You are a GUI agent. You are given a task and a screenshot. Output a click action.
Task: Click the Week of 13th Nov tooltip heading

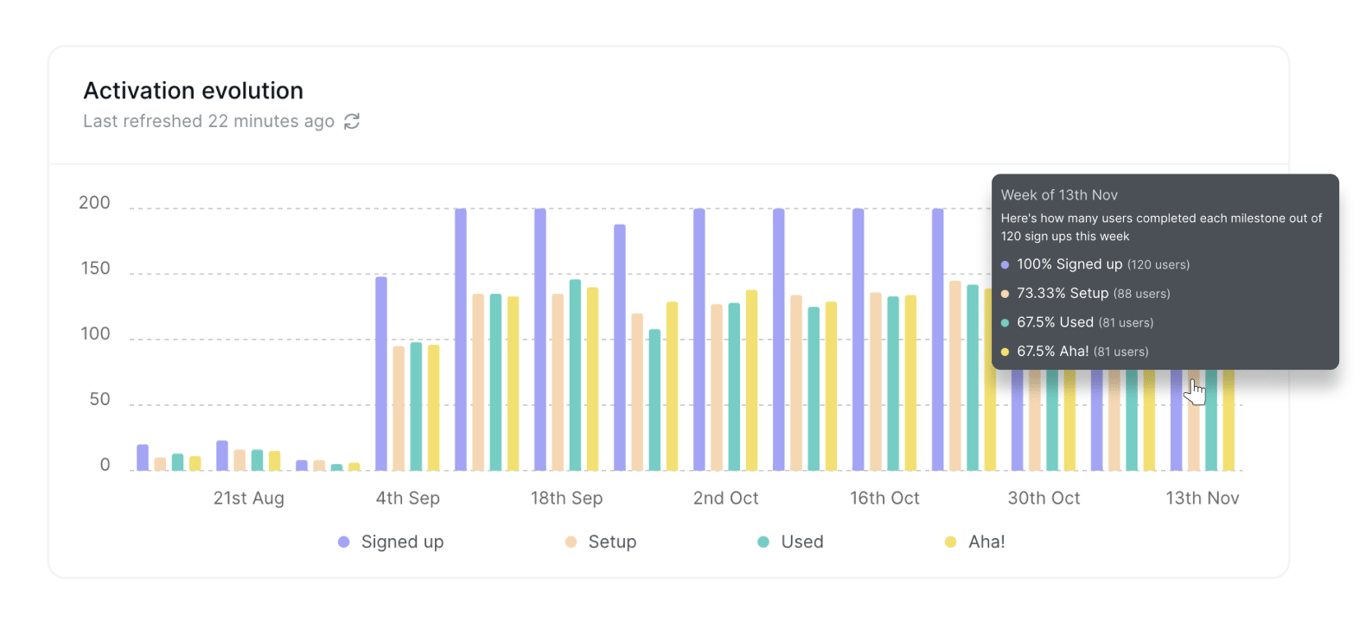pos(1059,195)
